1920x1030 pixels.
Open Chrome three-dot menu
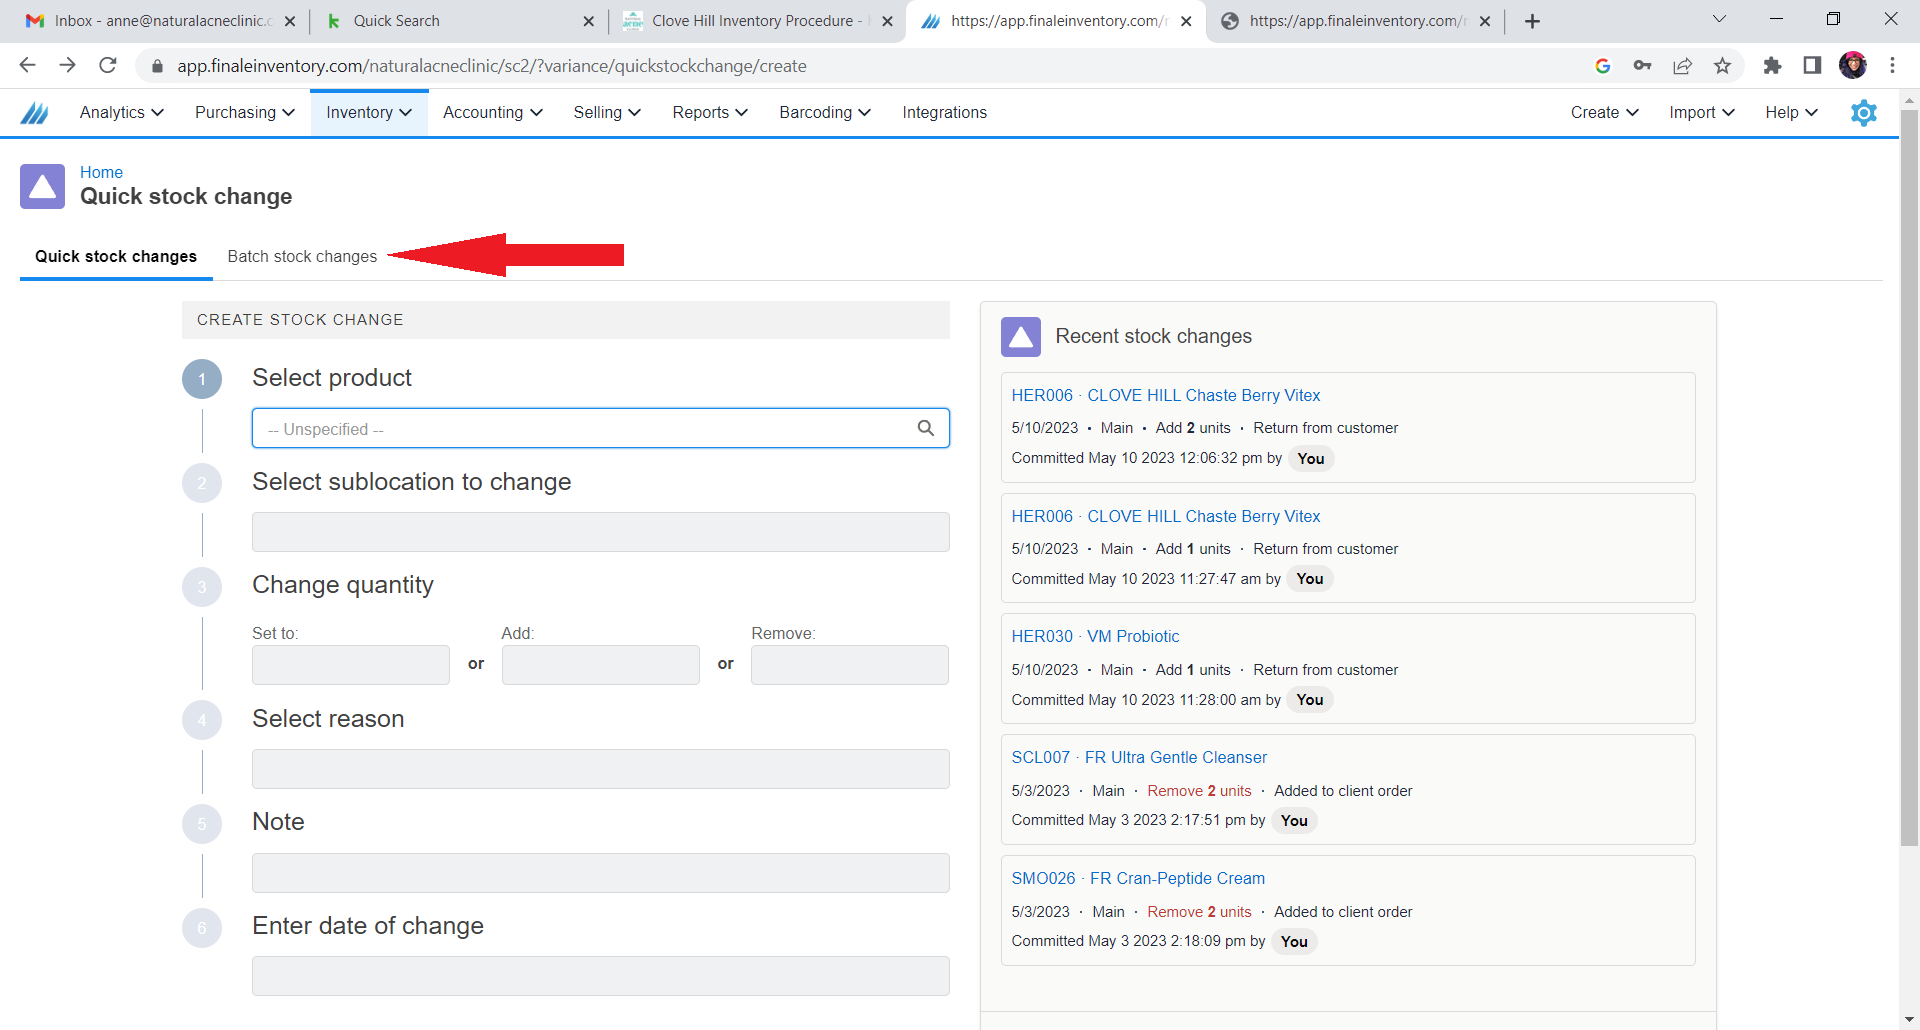(x=1892, y=65)
